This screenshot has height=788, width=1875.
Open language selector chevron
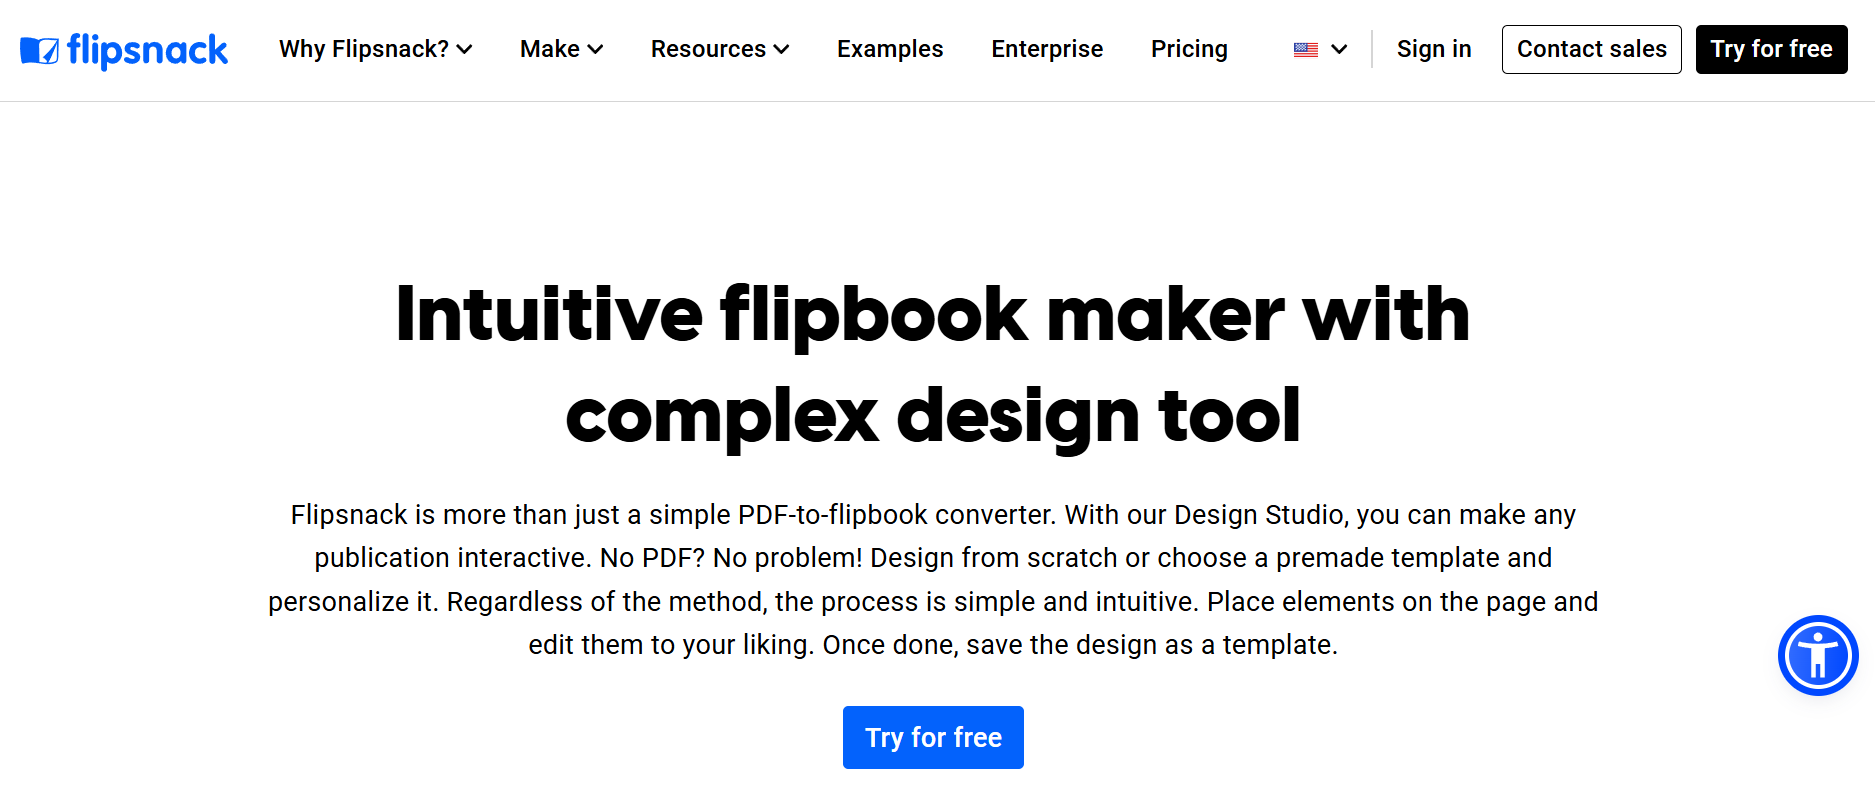point(1340,49)
